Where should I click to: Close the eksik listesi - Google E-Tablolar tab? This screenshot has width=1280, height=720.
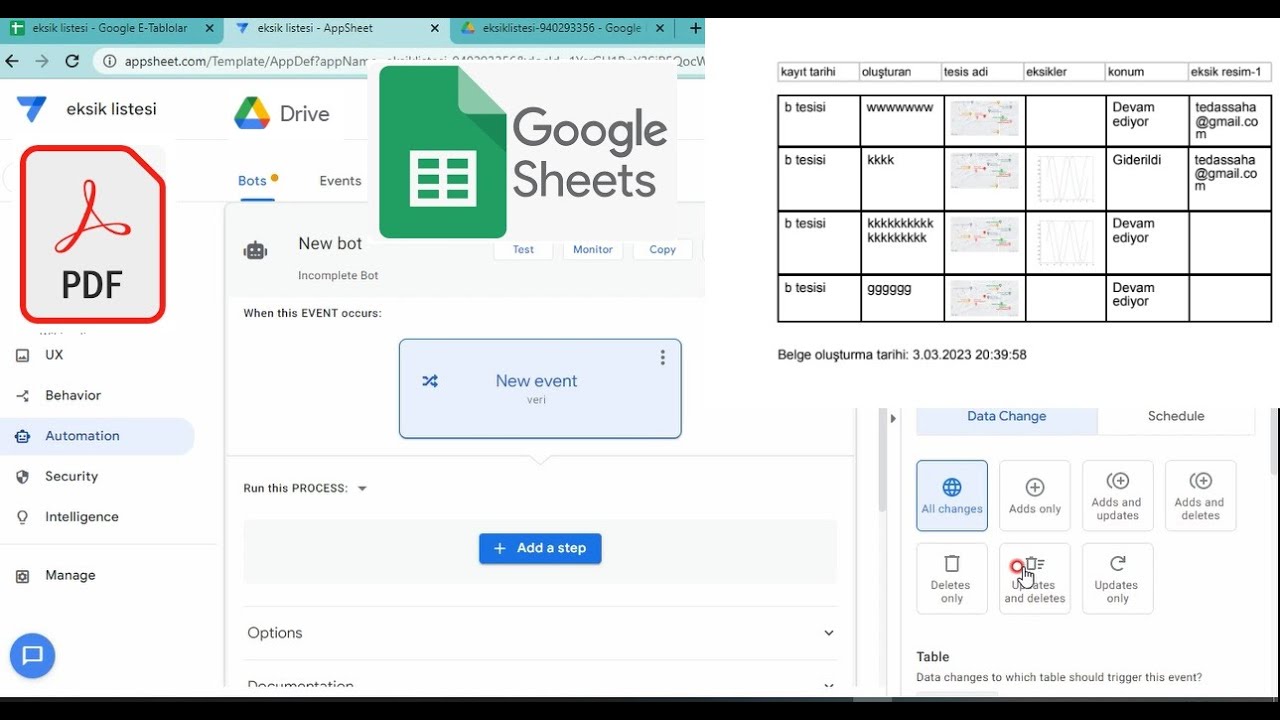(209, 29)
